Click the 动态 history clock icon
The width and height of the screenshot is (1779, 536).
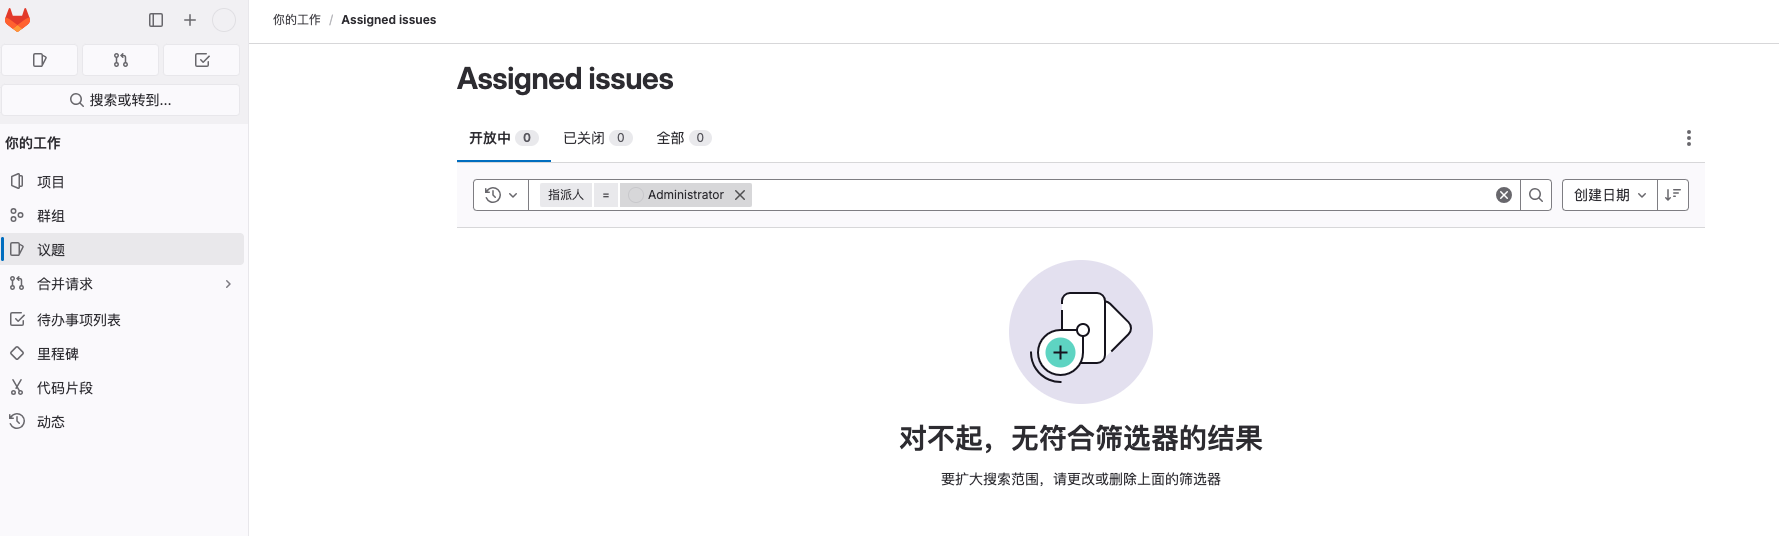(x=17, y=421)
